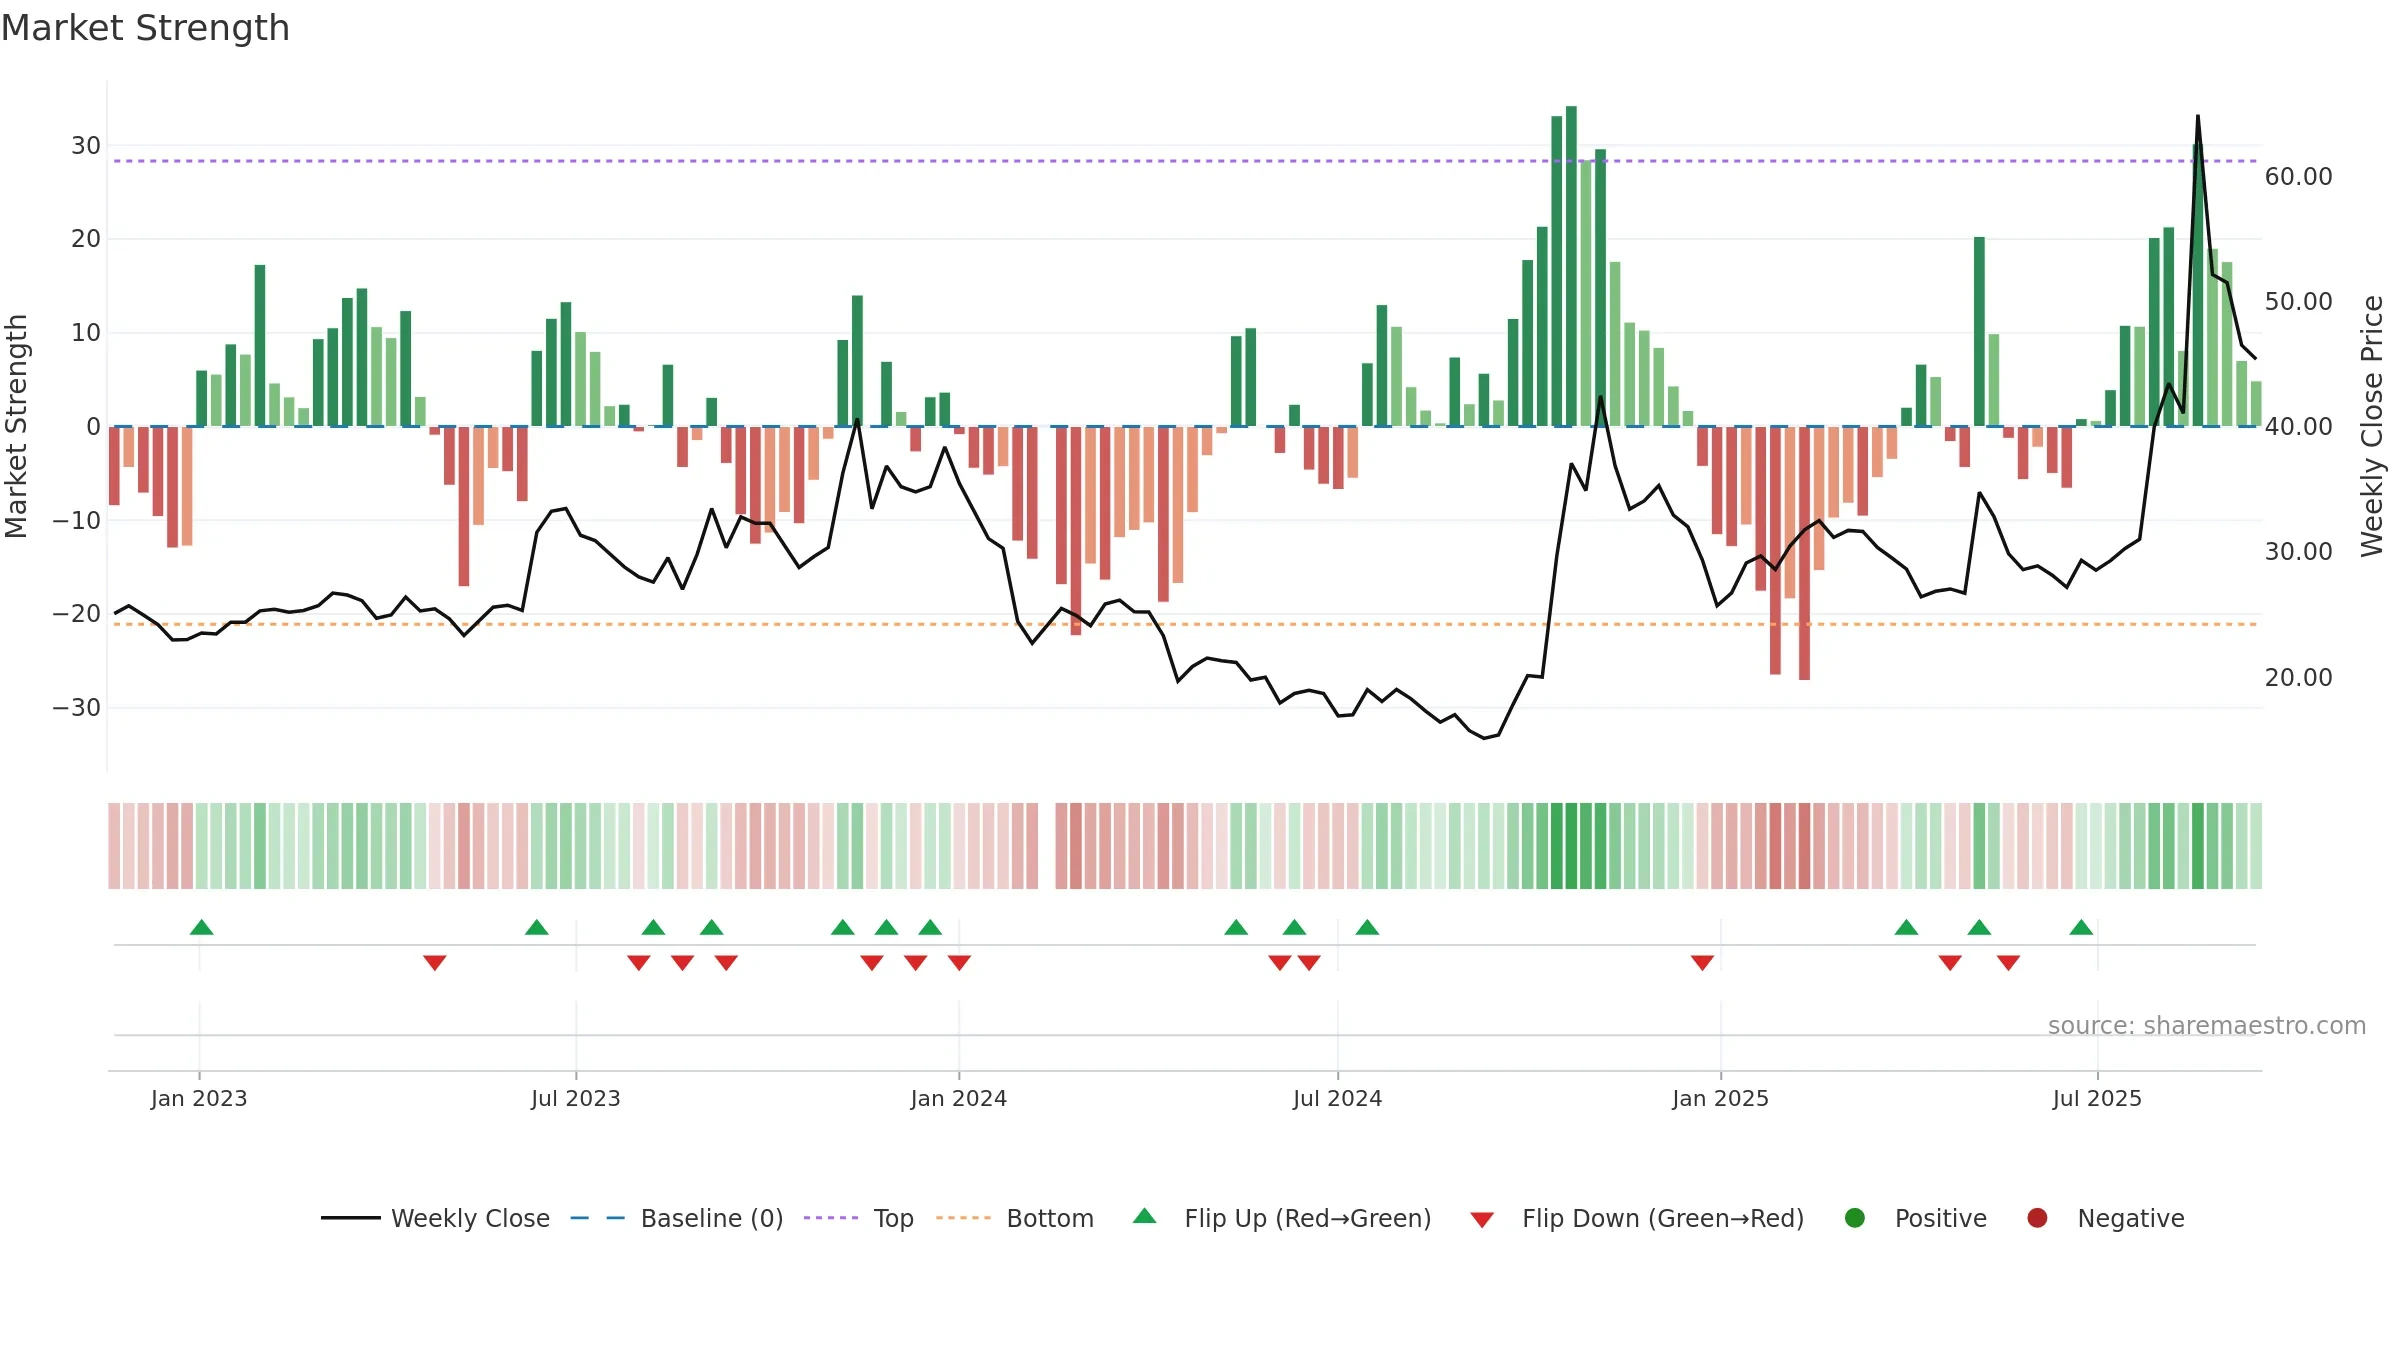Toggle the red Flip Down legend triangle
The height and width of the screenshot is (1350, 2400).
click(x=1482, y=1220)
